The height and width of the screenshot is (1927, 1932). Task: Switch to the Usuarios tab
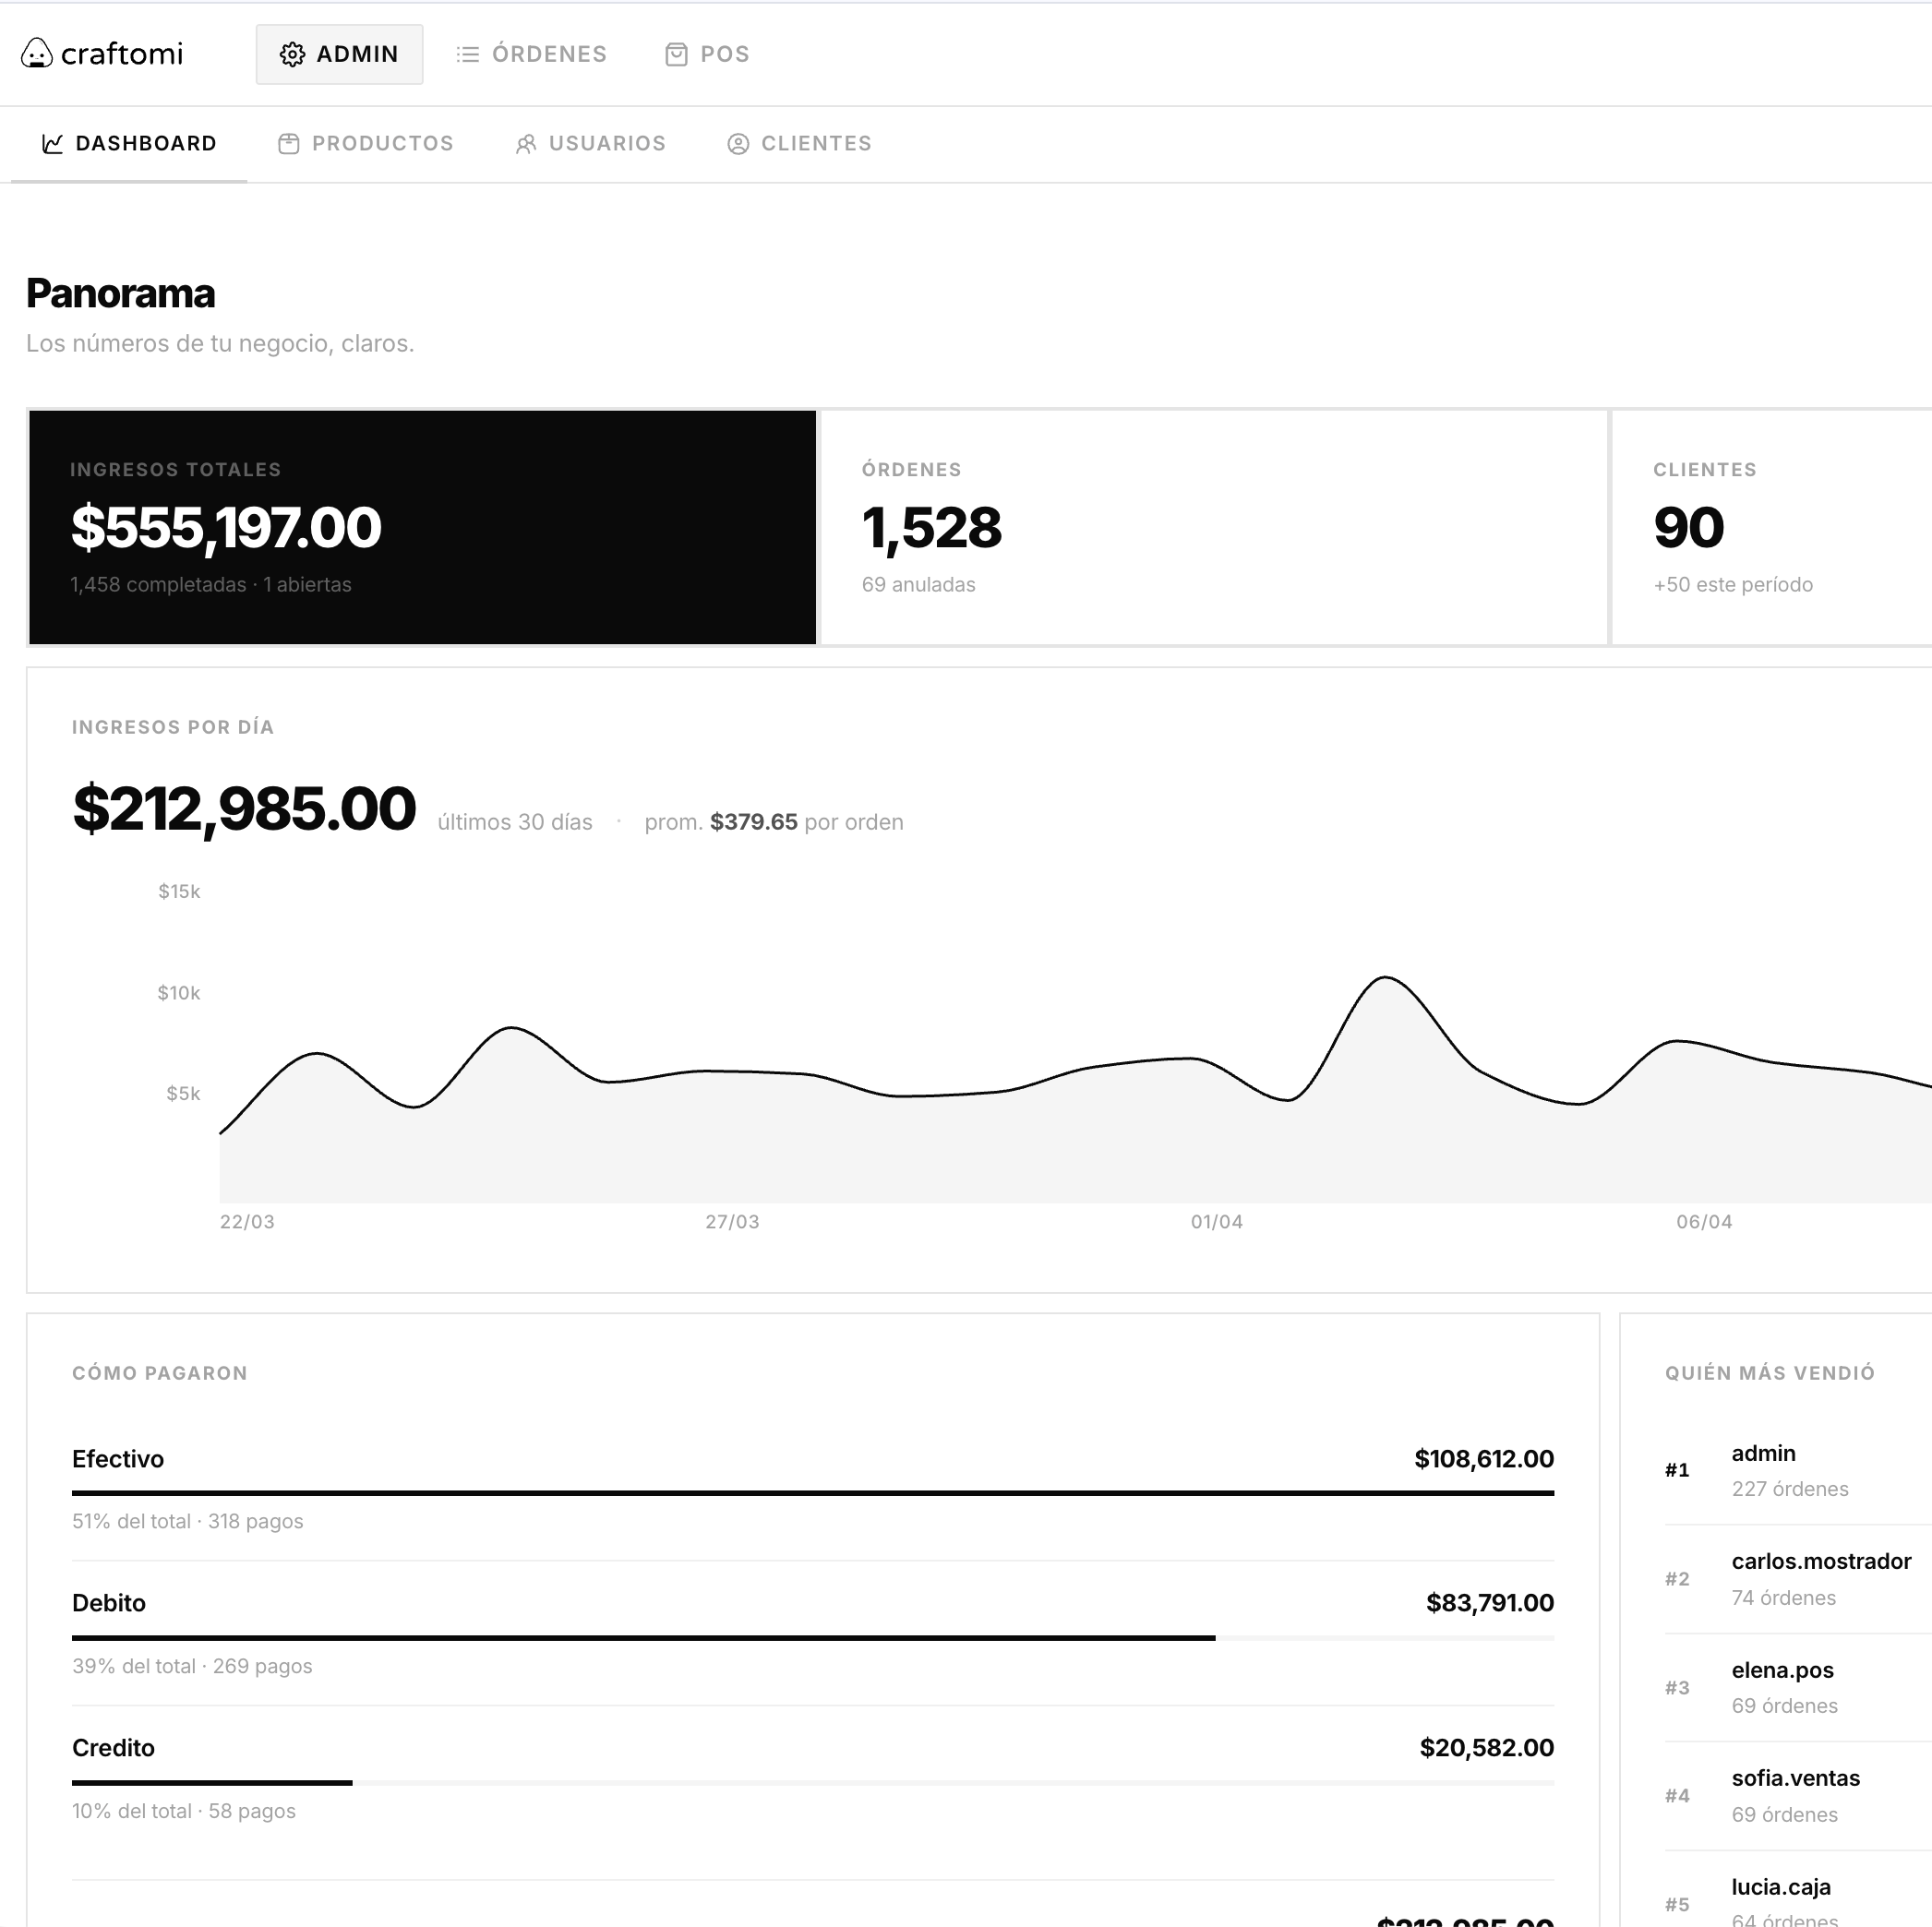590,144
